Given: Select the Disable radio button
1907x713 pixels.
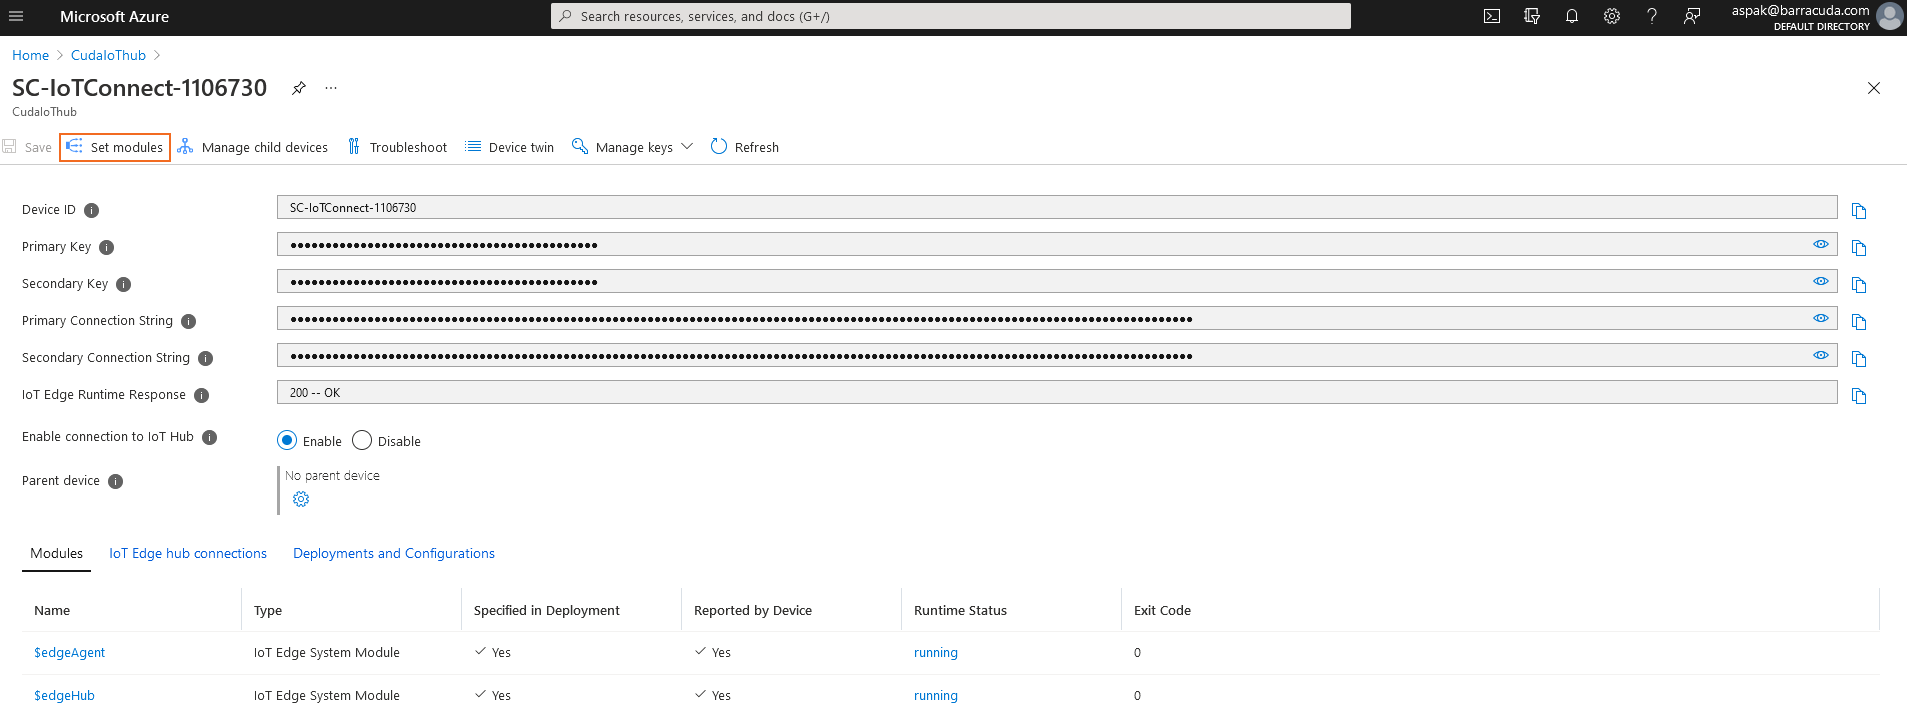Looking at the screenshot, I should 362,440.
